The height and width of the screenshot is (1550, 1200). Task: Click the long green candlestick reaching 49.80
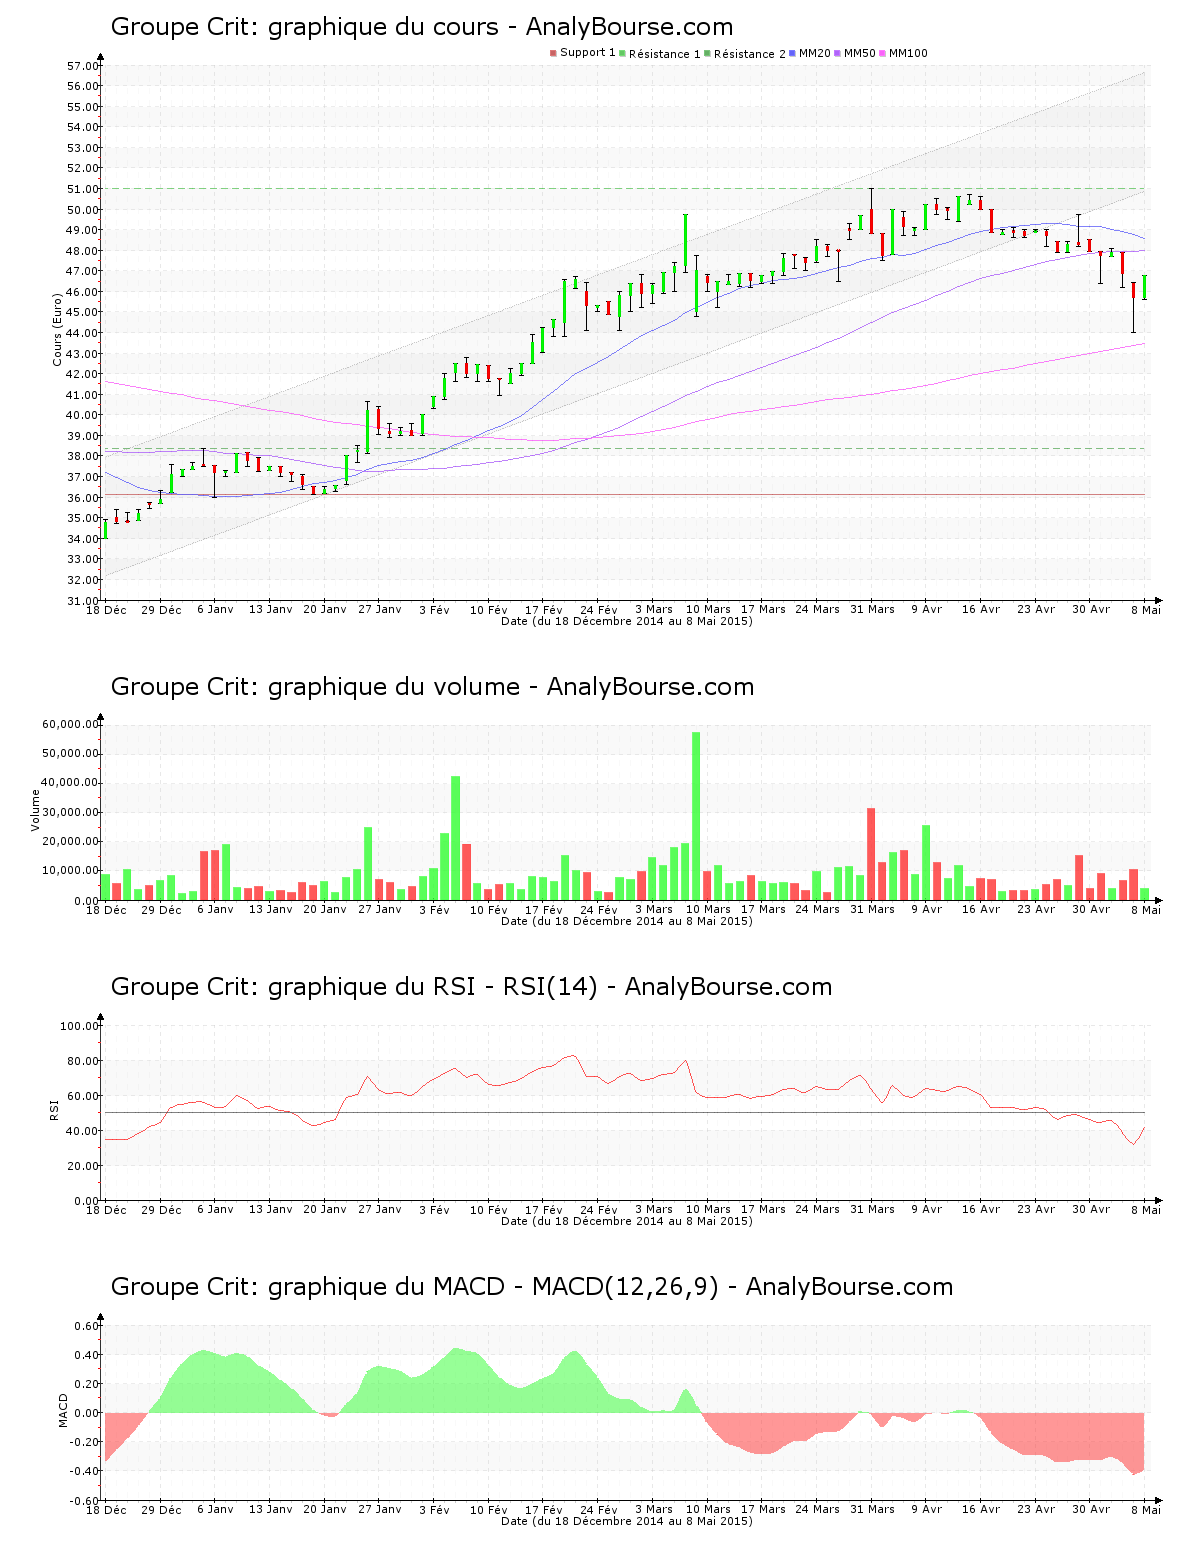tap(685, 241)
